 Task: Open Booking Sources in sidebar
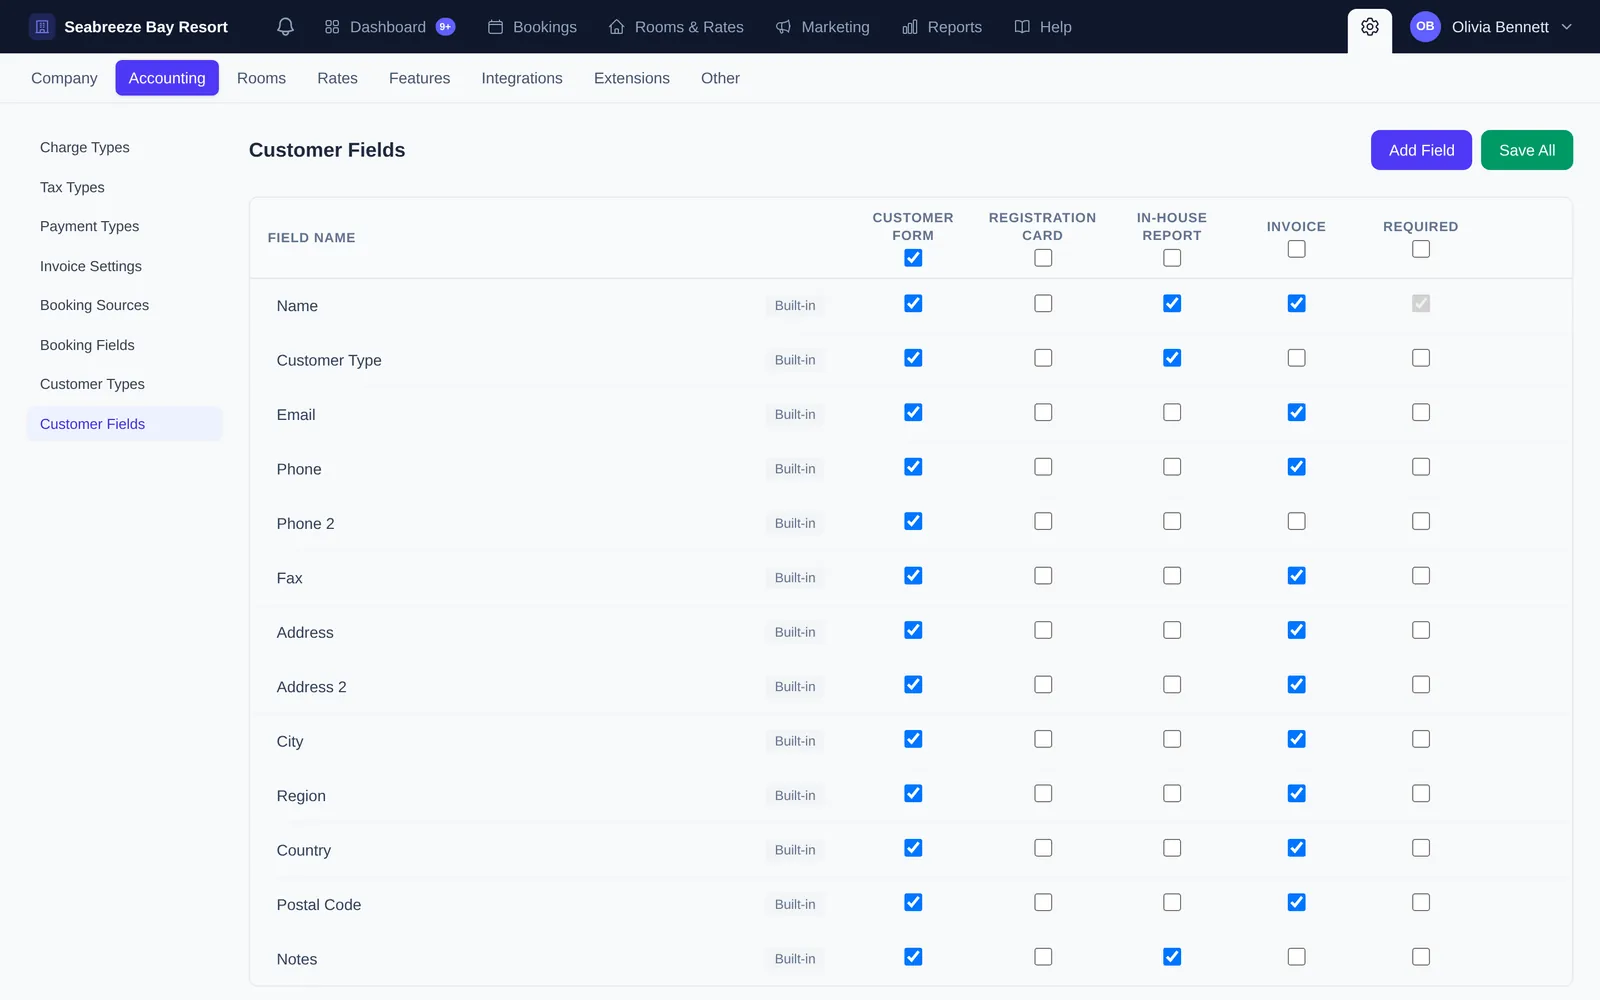[x=124, y=305]
